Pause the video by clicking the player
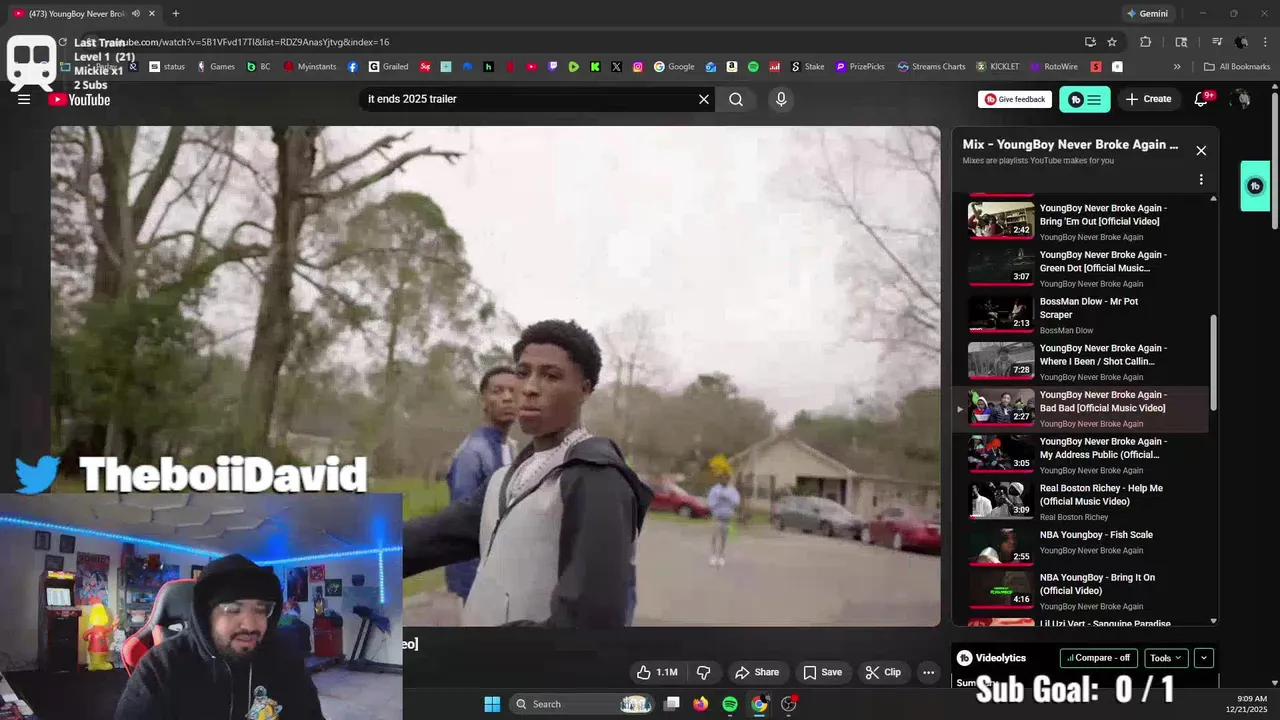This screenshot has height=720, width=1280. pyautogui.click(x=496, y=376)
